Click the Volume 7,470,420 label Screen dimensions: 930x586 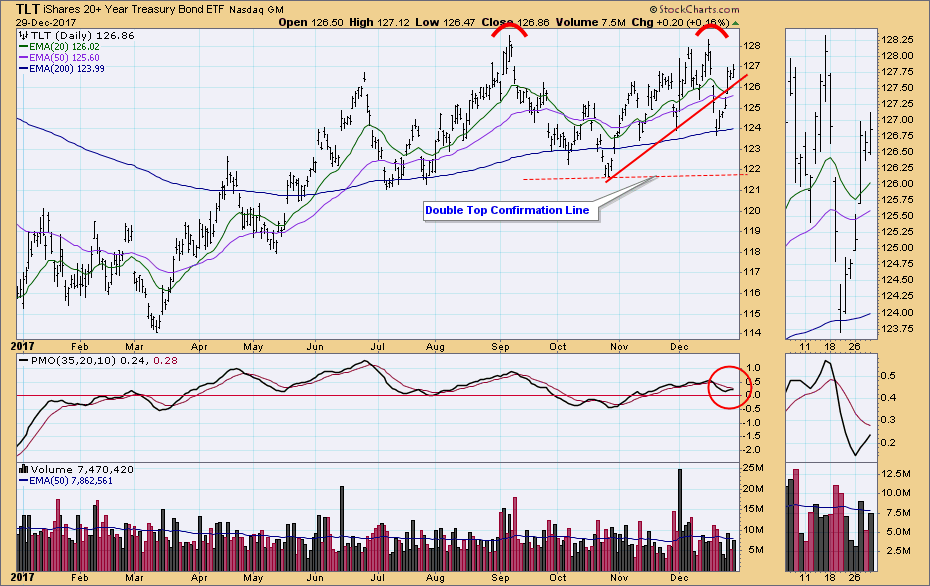pyautogui.click(x=82, y=470)
